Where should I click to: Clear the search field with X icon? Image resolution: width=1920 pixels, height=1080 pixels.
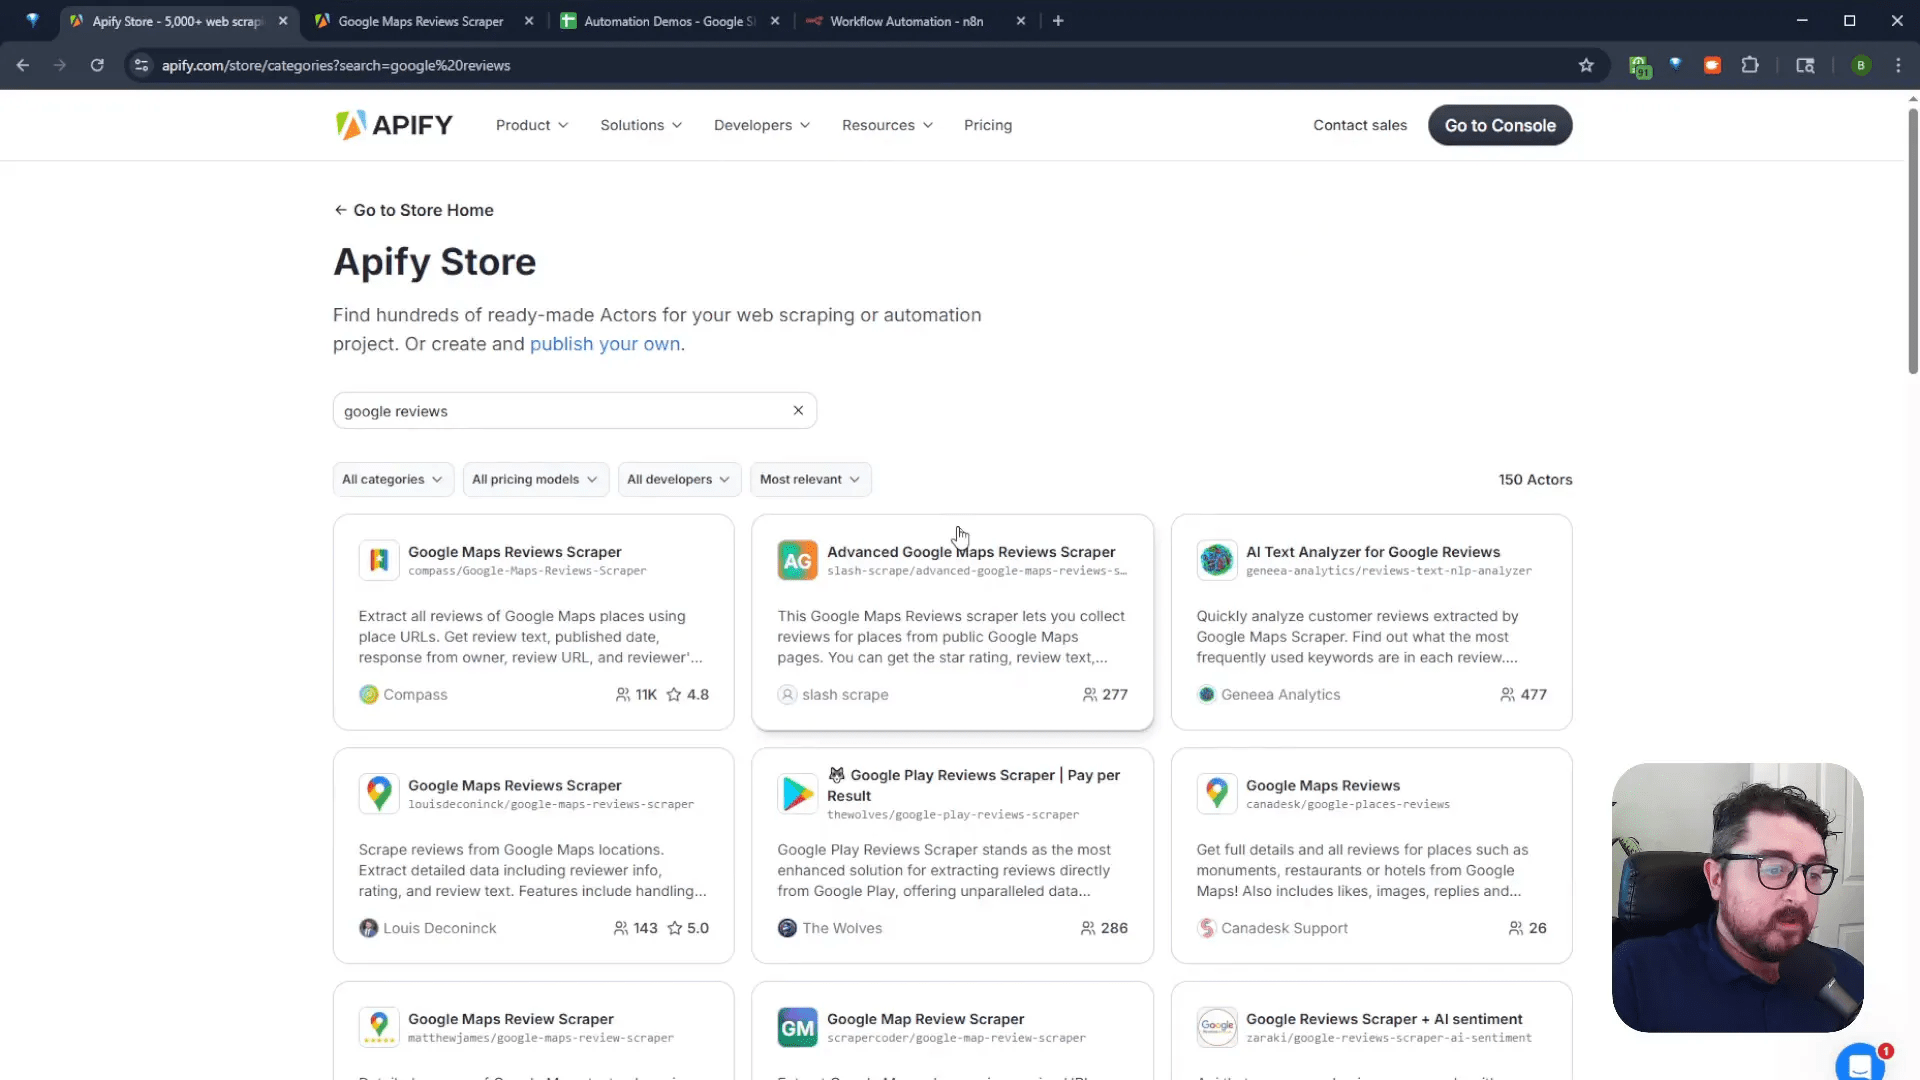click(x=798, y=410)
